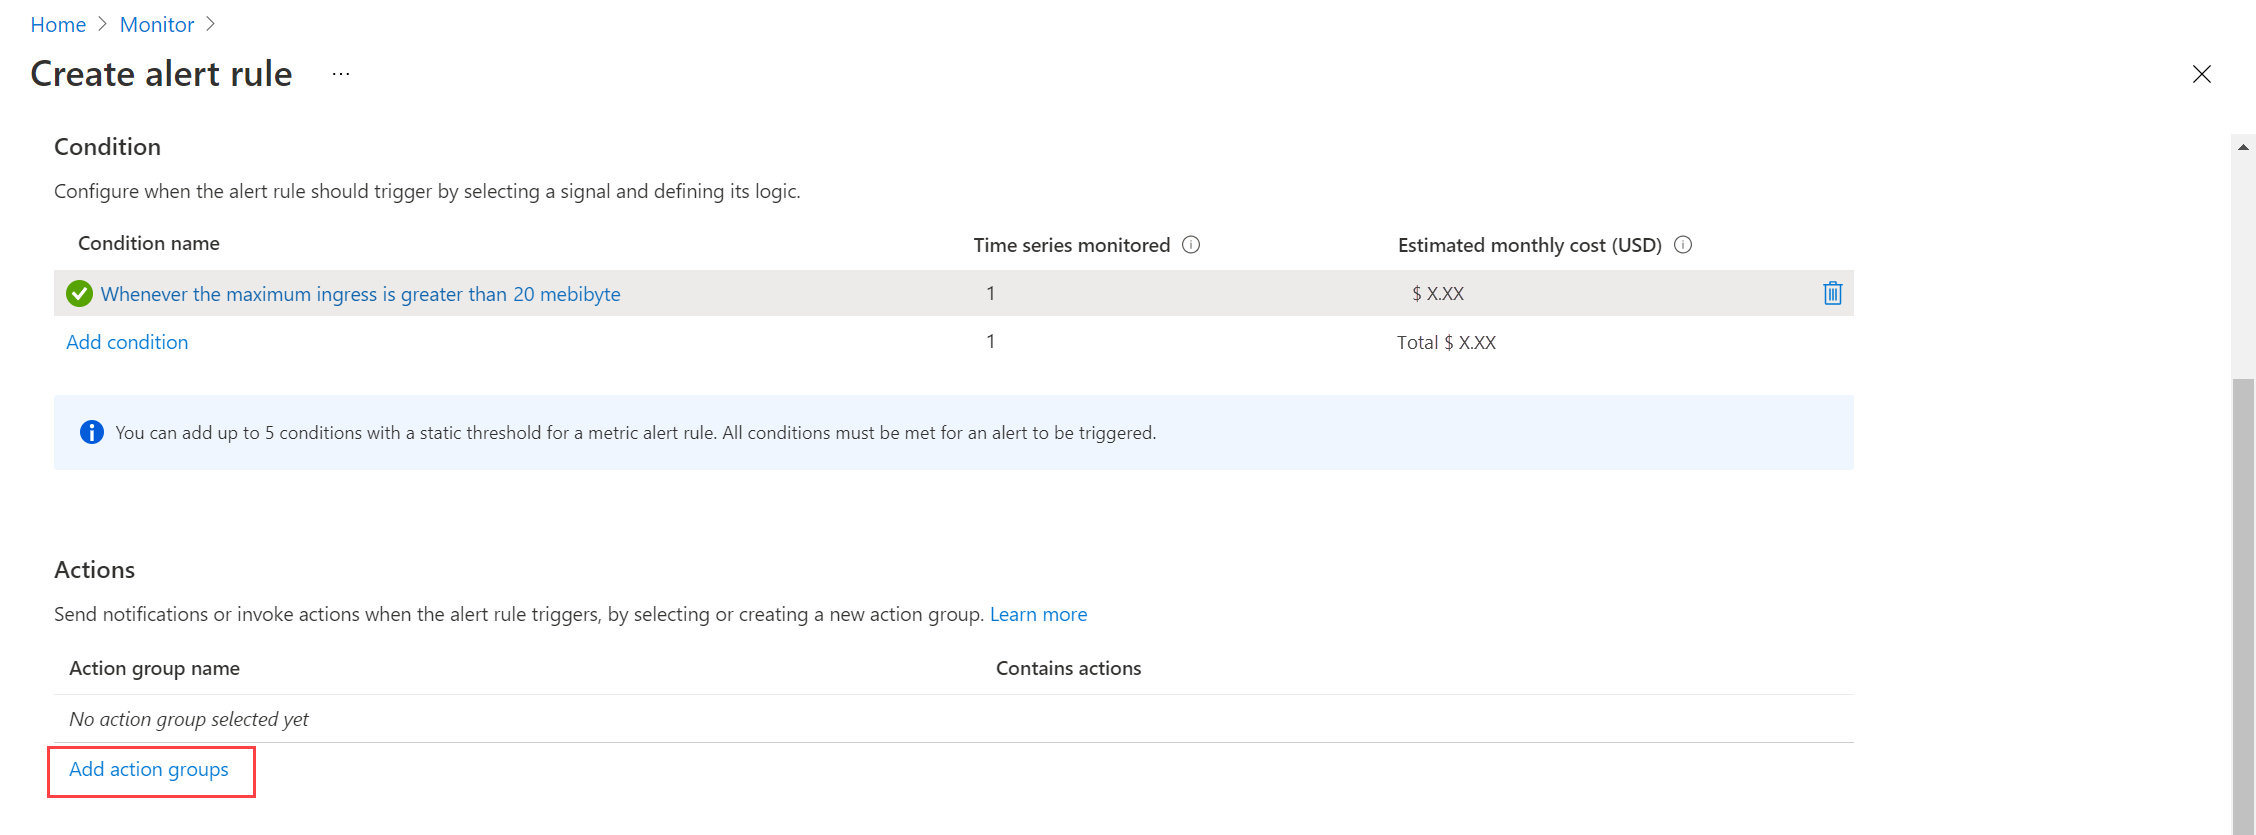Click the vertical scrollbar thumb

[x=2243, y=606]
